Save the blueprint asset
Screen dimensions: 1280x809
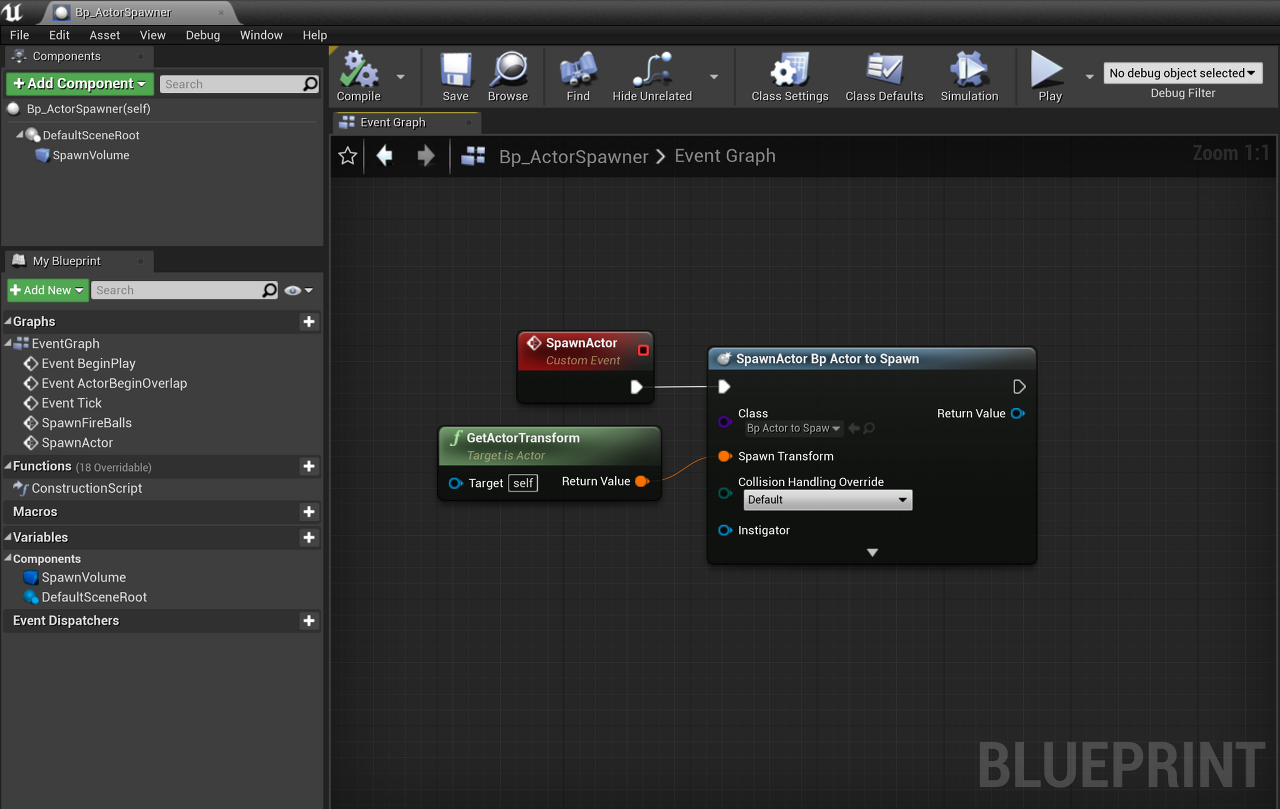tap(456, 77)
